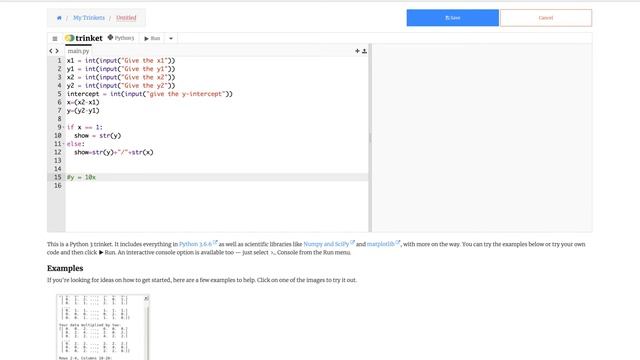The width and height of the screenshot is (640, 360).
Task: Click line 1 'x1 = int(input(...'
Action: point(121,60)
